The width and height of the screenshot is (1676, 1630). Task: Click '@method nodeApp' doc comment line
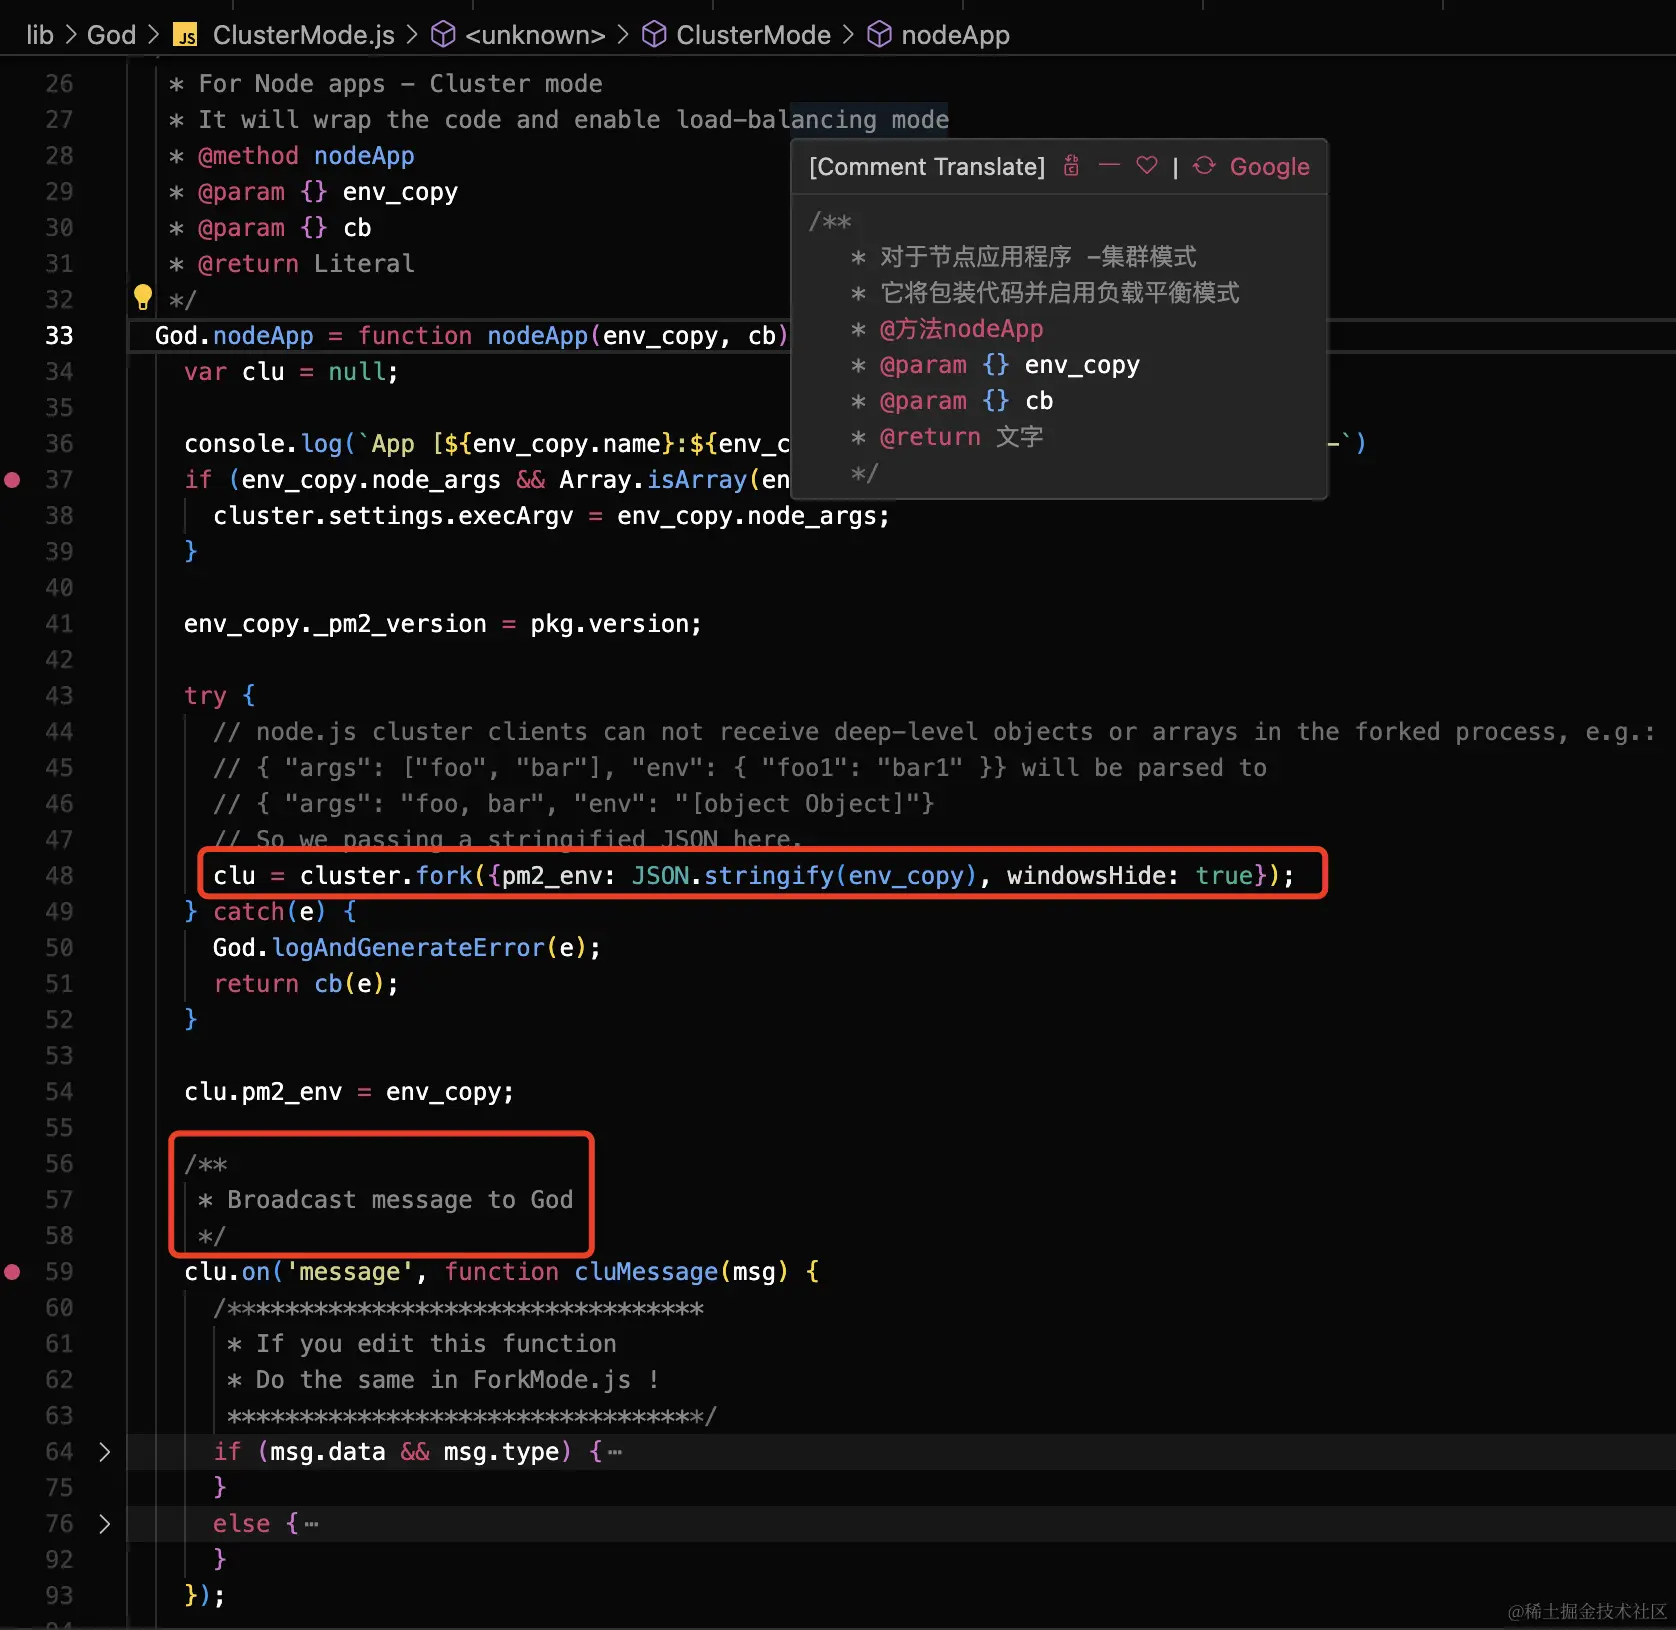point(306,156)
